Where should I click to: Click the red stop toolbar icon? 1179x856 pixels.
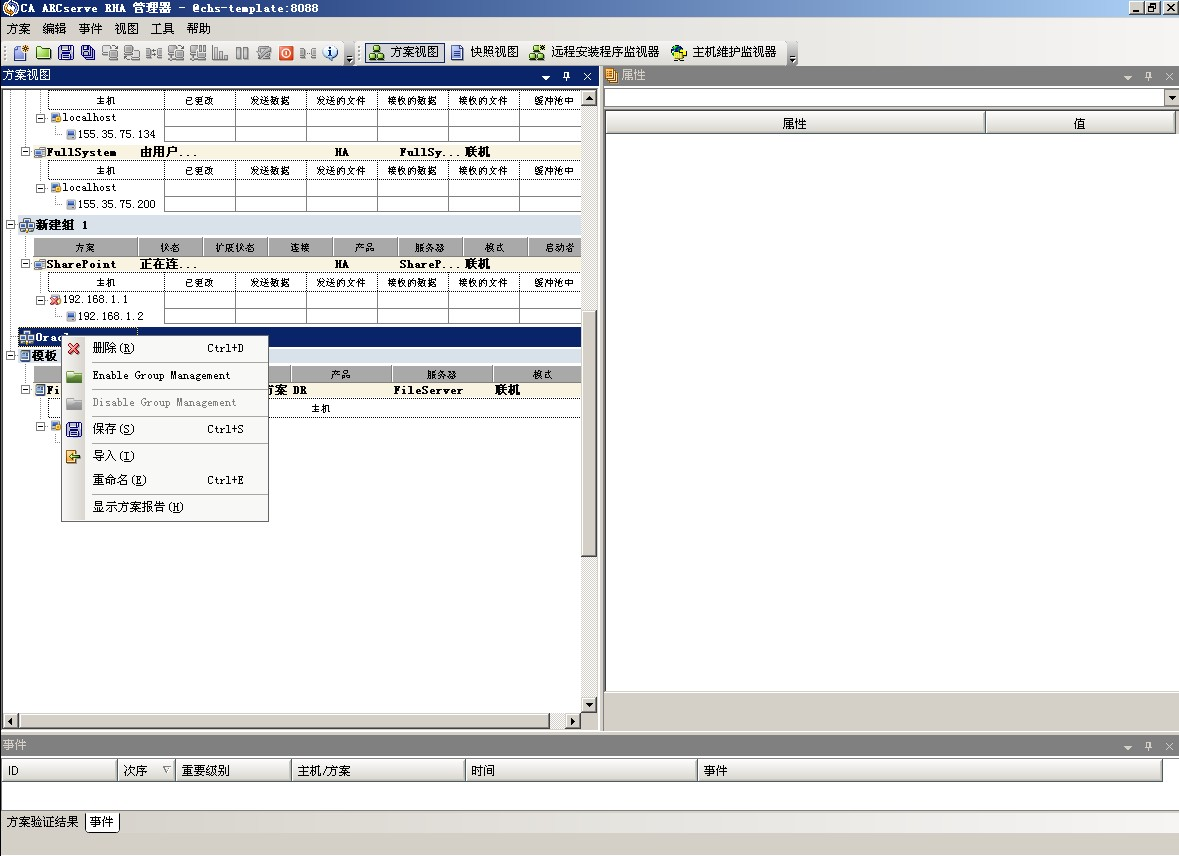[286, 53]
